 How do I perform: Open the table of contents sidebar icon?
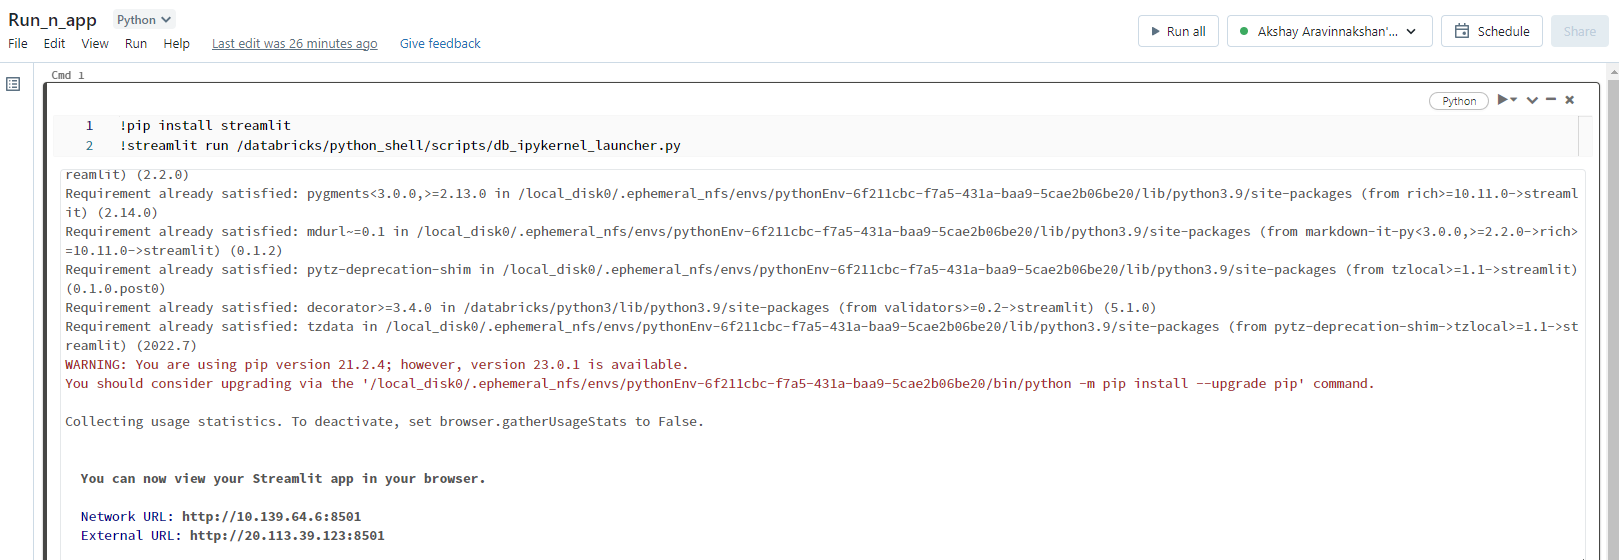13,84
